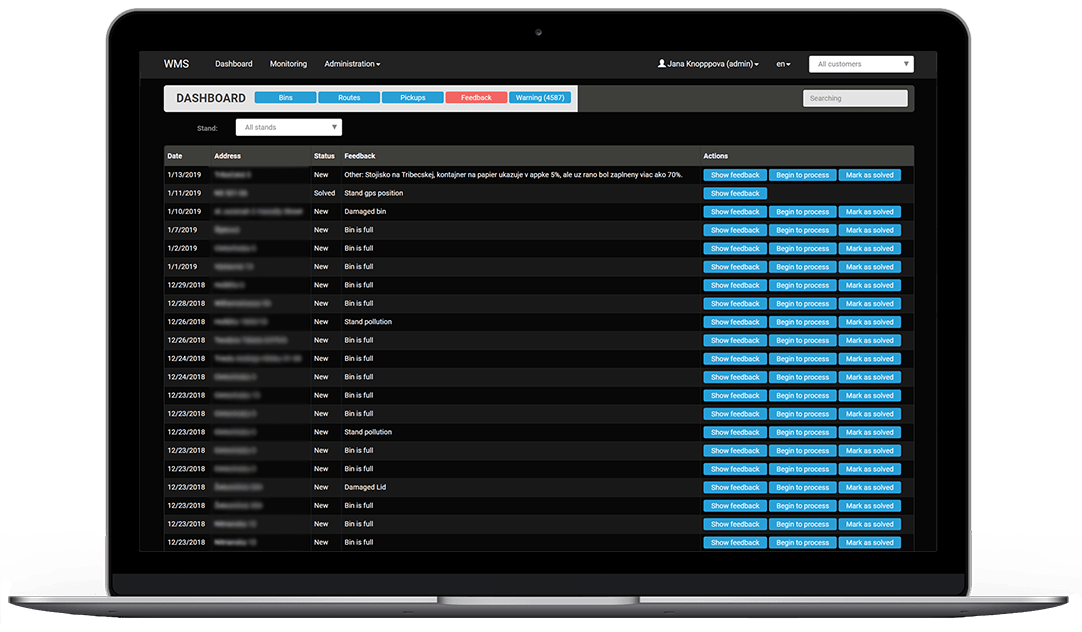Click the user profile icon beside Jana Knopppova
The image size is (1082, 632).
(662, 63)
